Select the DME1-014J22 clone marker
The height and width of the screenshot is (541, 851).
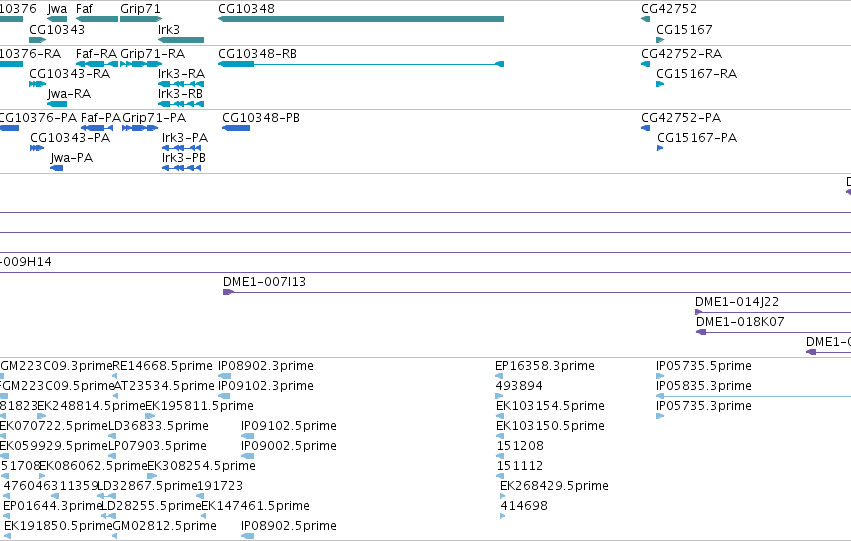click(x=699, y=312)
